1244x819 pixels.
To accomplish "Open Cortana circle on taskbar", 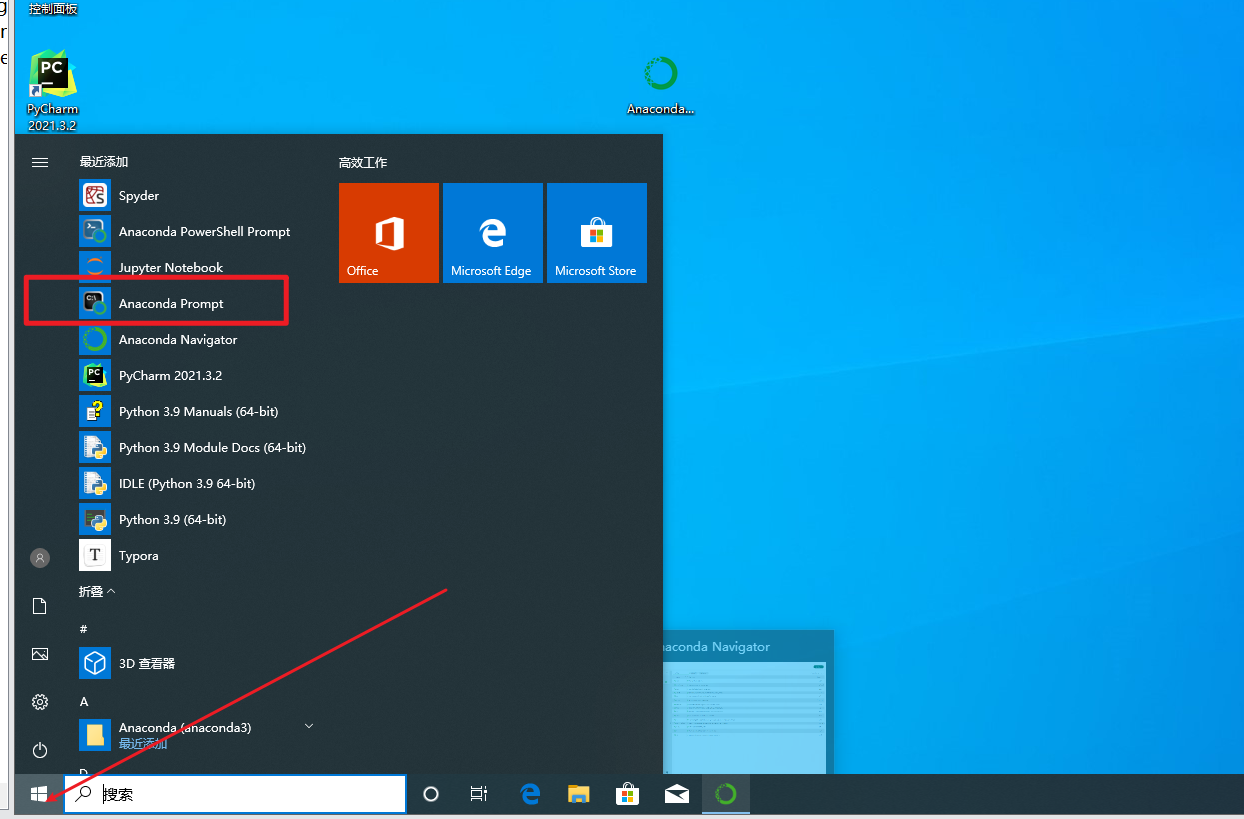I will coord(431,794).
